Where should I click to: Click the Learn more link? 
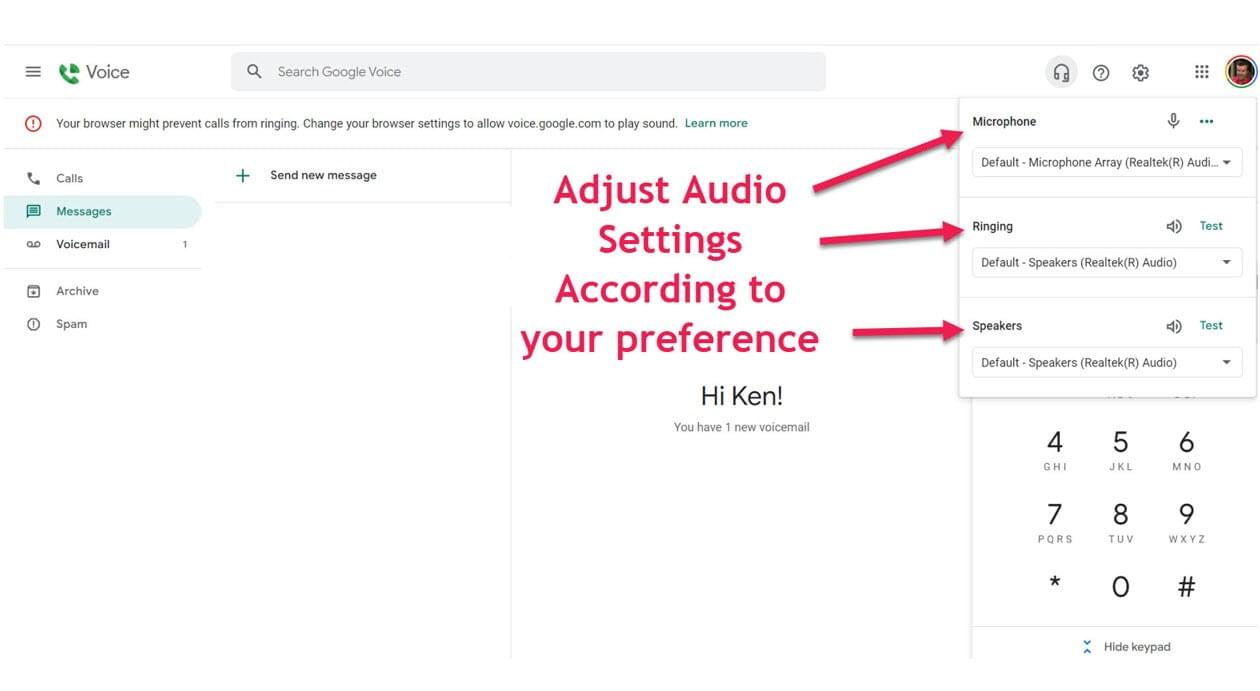(716, 123)
